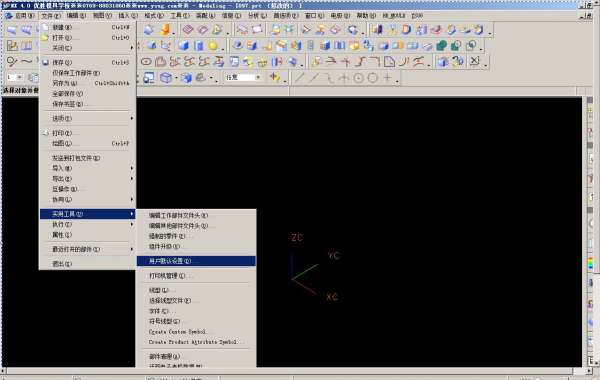The height and width of the screenshot is (380, 600).
Task: Toggle the circle center snap point icon
Action: click(358, 78)
